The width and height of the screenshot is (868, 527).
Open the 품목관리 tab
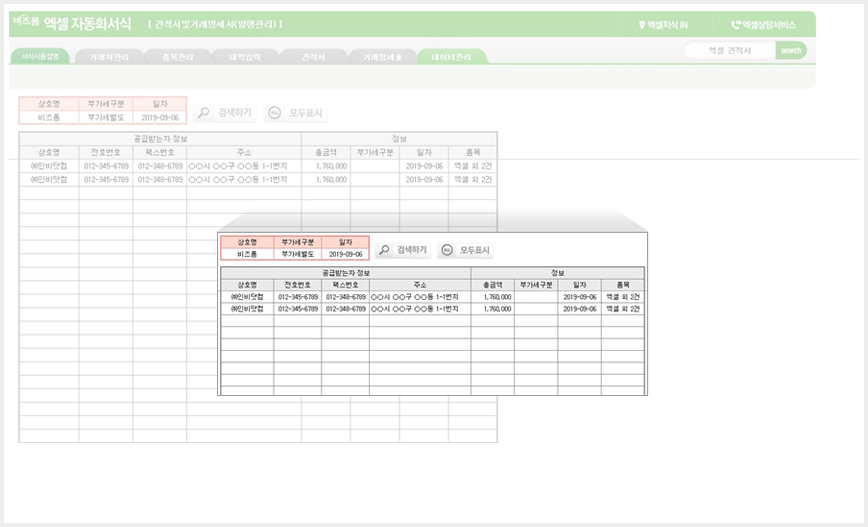tap(178, 57)
